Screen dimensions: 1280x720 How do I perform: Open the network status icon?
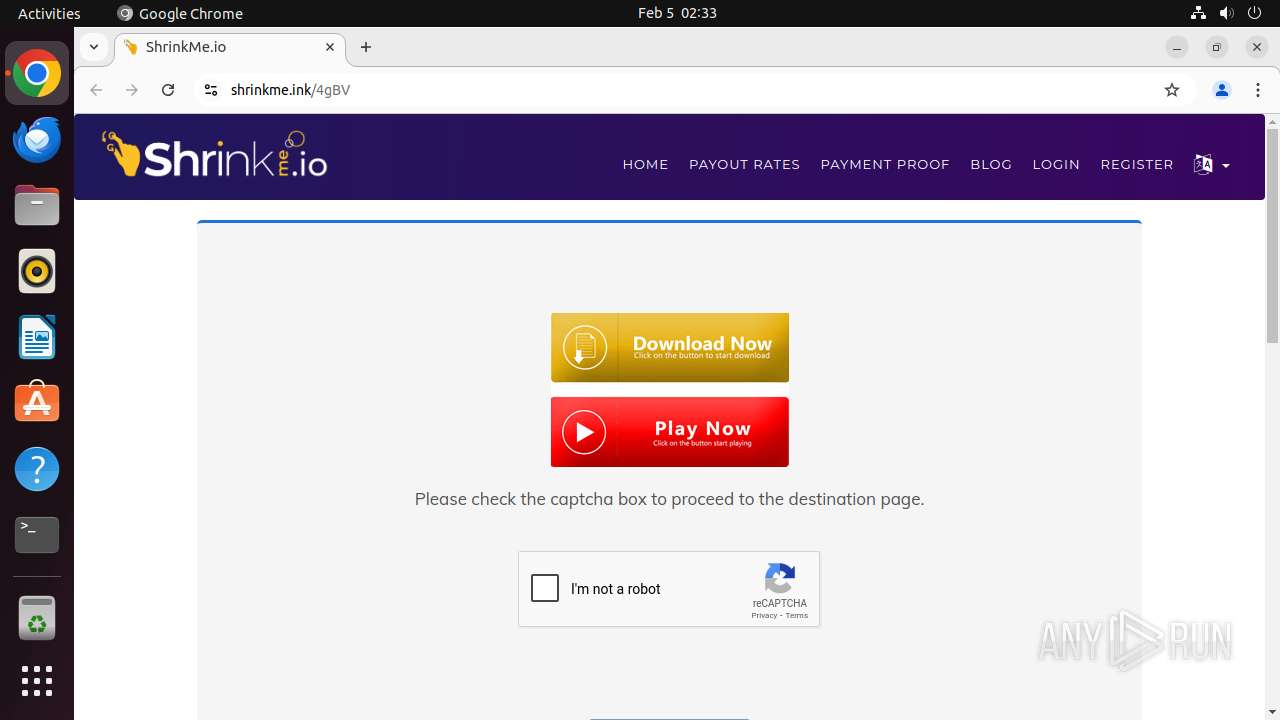(1198, 13)
